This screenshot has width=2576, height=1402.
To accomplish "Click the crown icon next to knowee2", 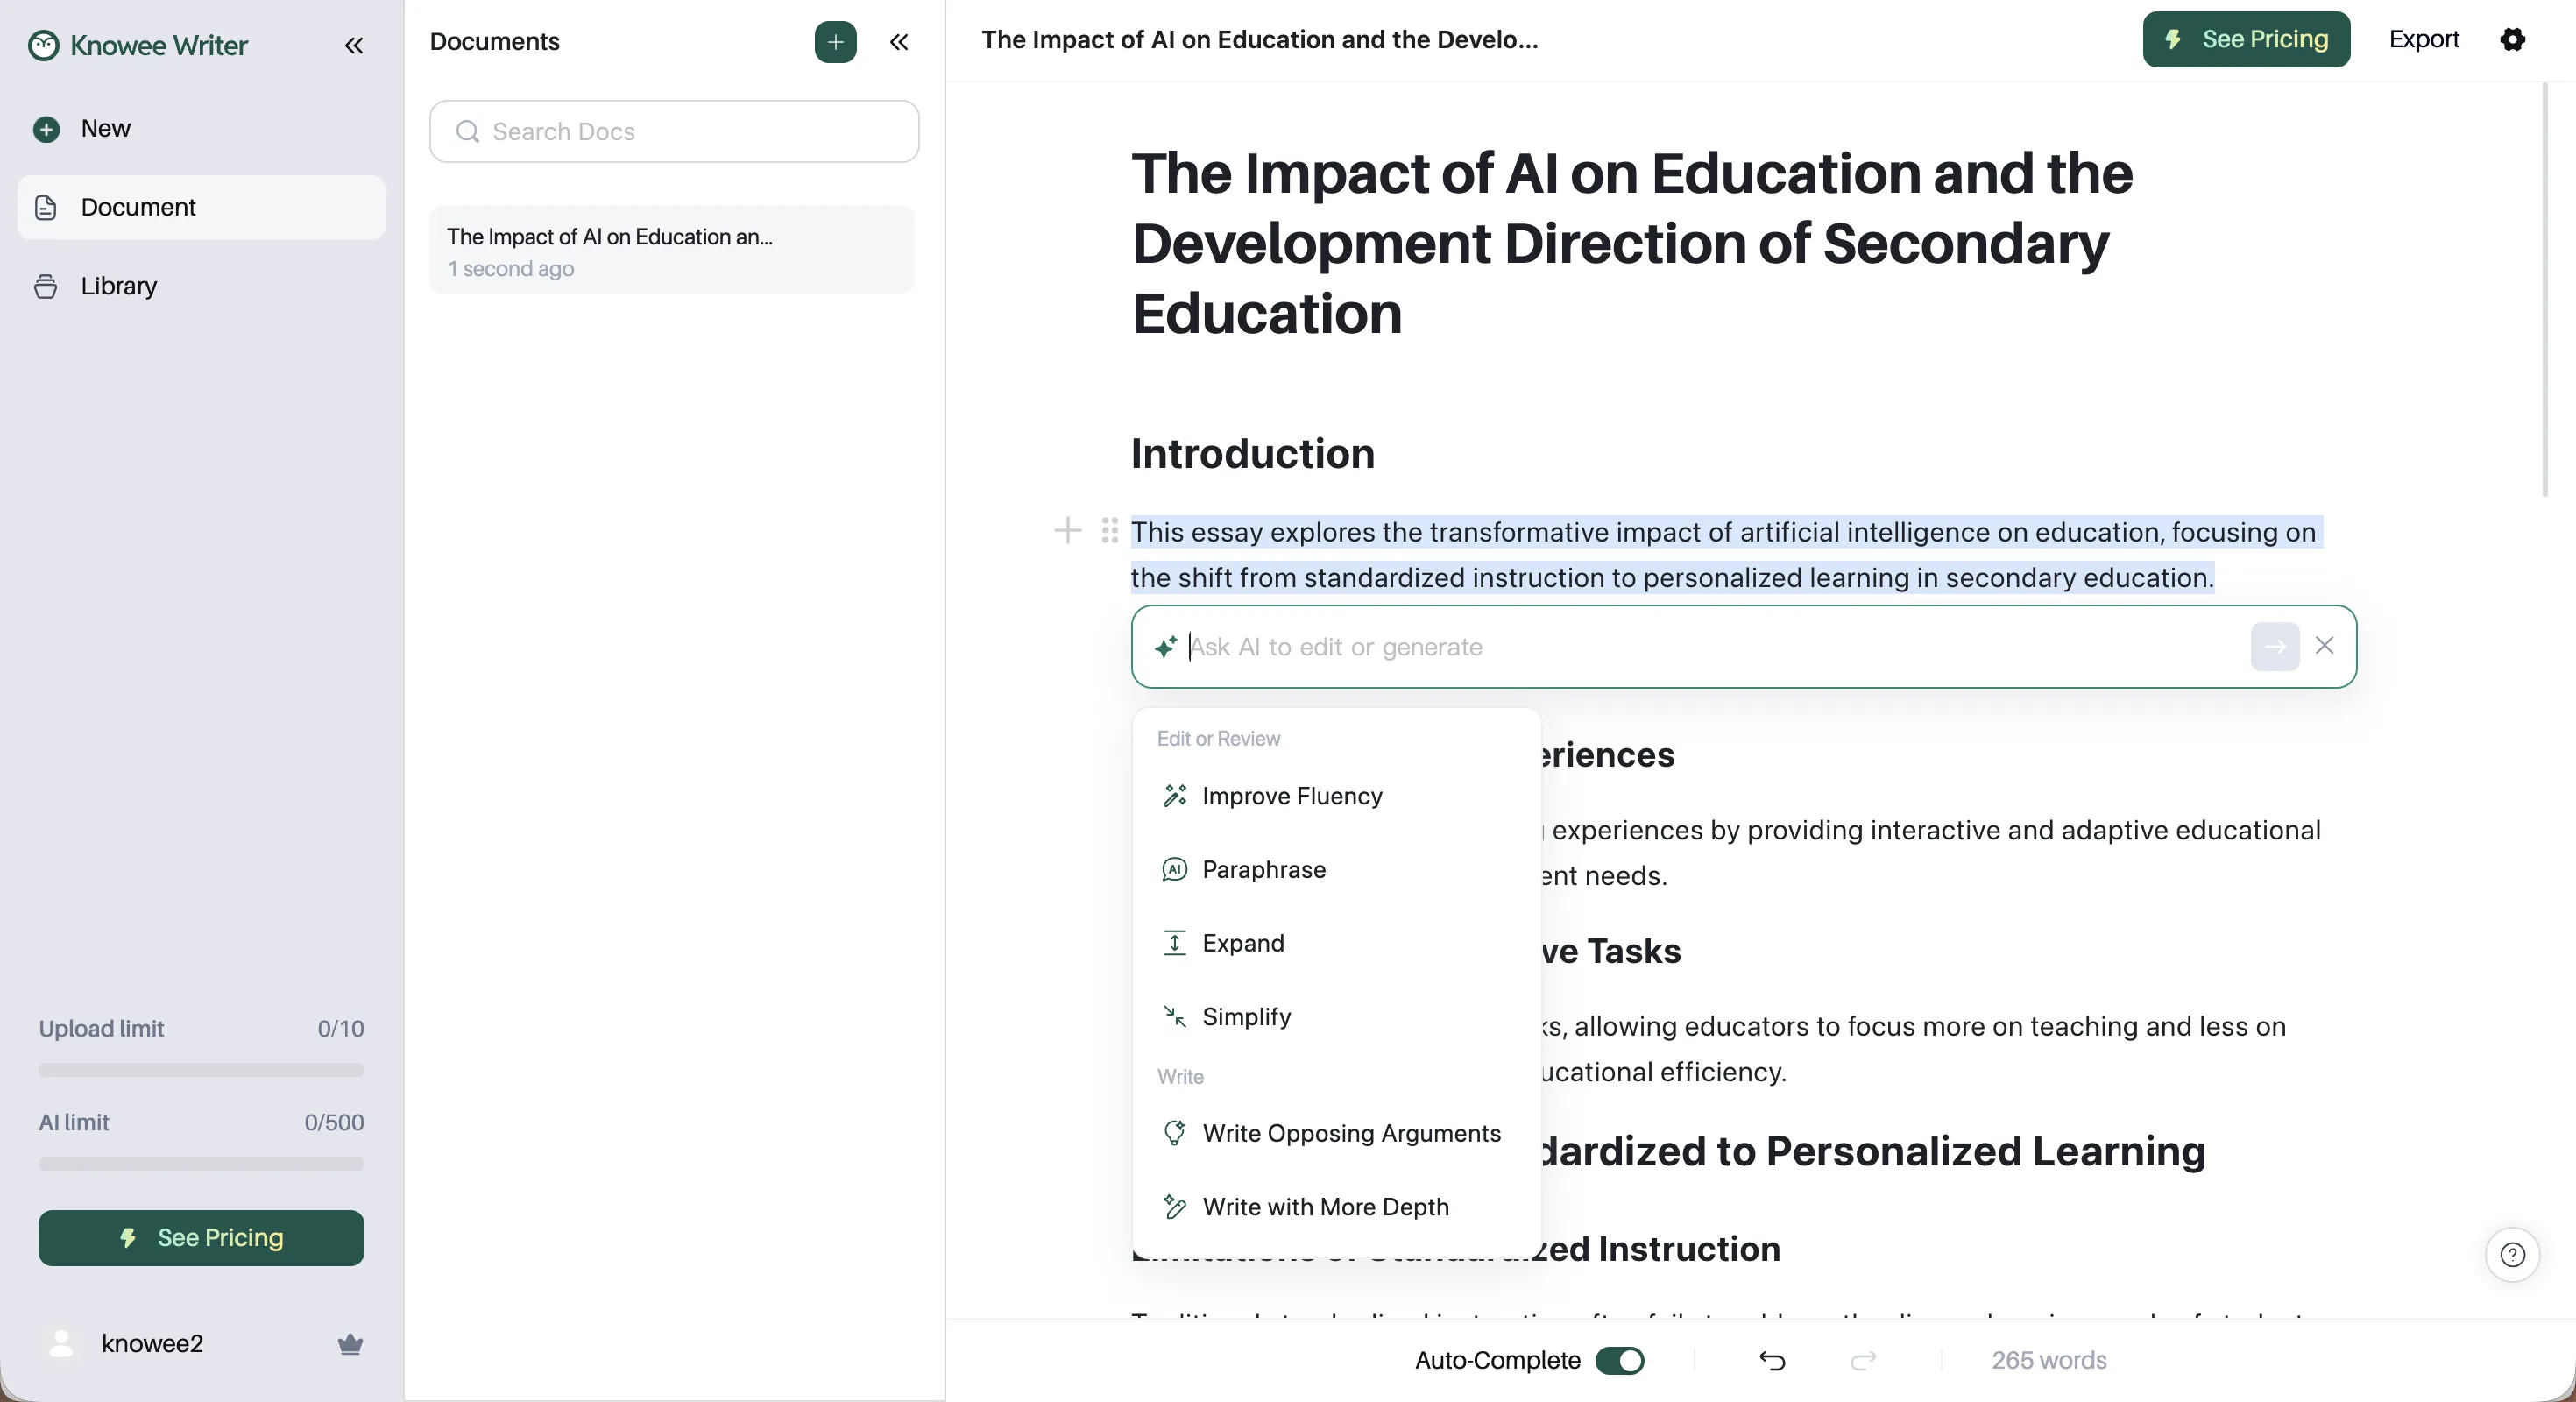I will 350,1344.
